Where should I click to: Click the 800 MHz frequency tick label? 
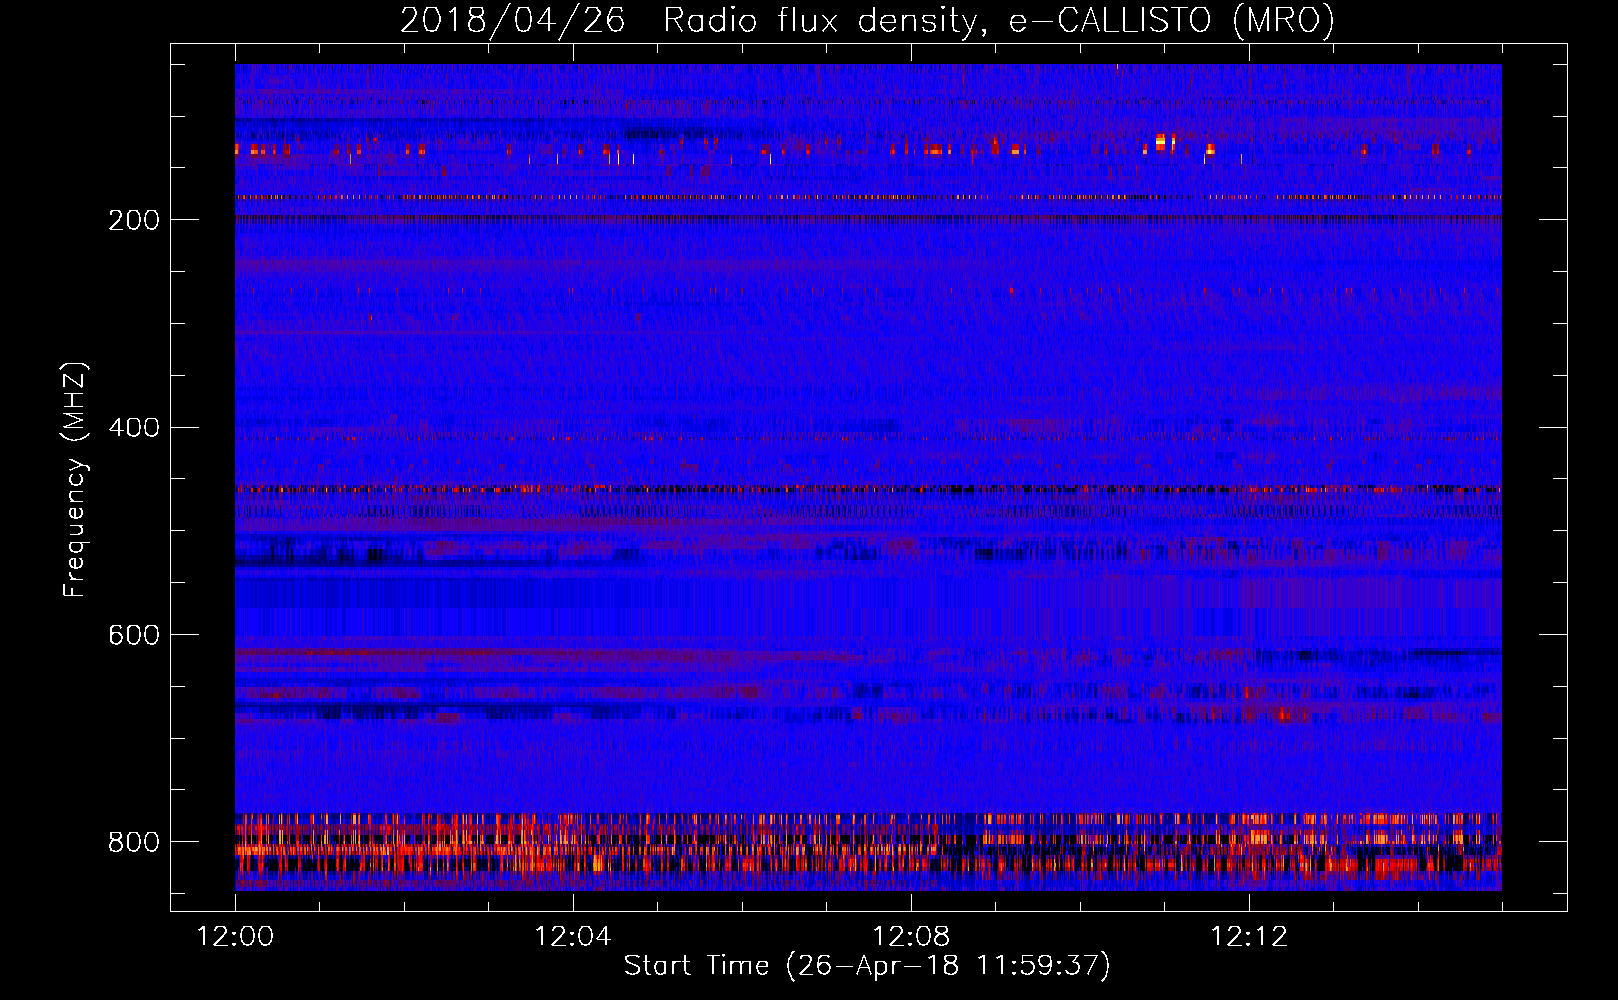134,842
